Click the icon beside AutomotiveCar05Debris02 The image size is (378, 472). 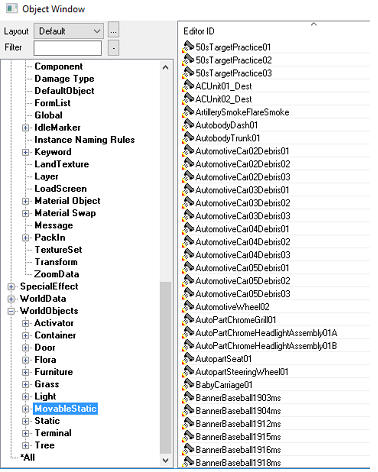coord(188,281)
